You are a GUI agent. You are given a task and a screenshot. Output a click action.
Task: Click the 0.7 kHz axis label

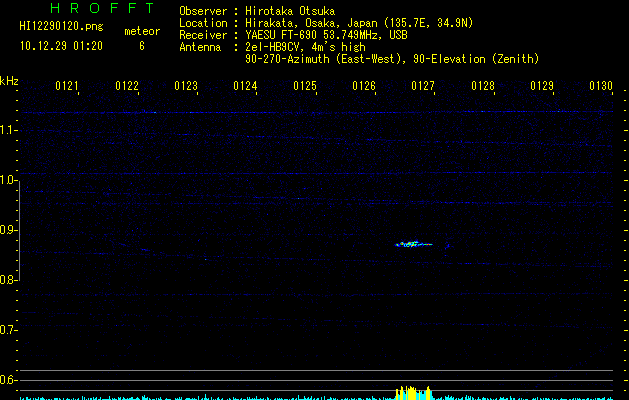point(8,330)
